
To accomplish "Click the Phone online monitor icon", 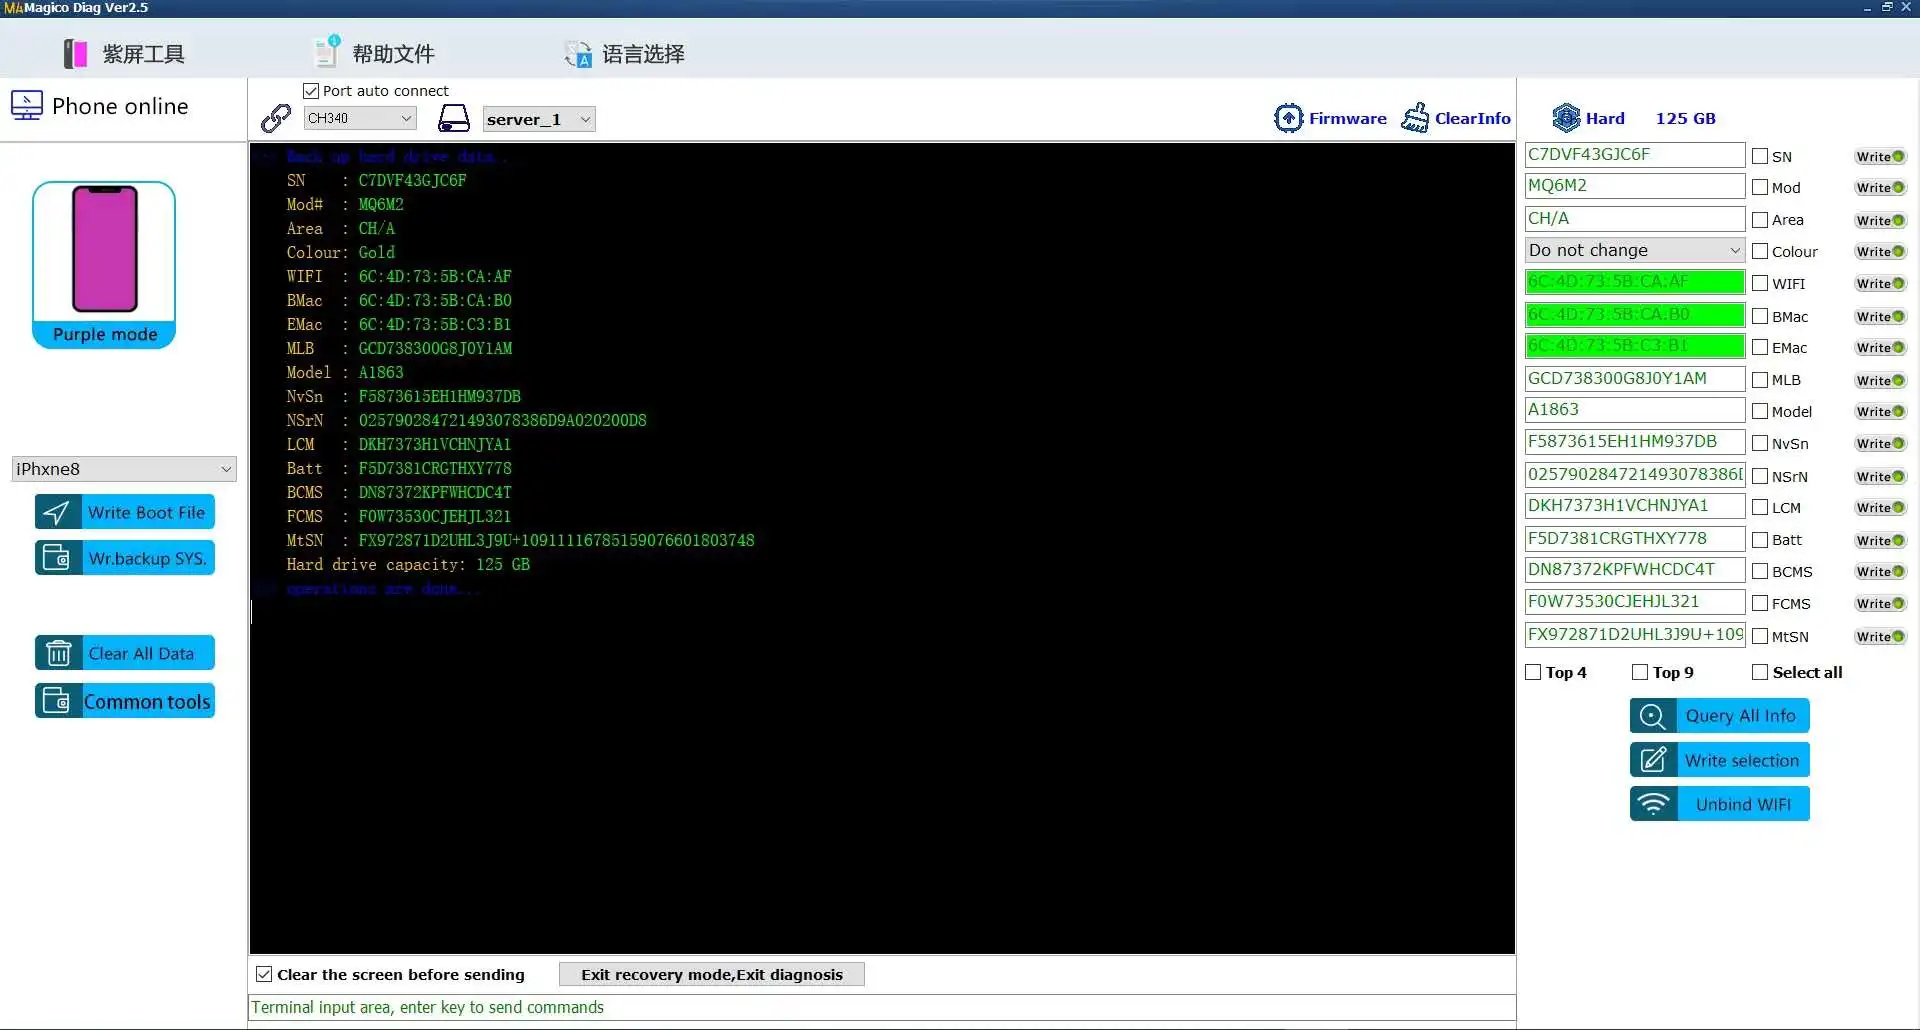I will pos(26,105).
